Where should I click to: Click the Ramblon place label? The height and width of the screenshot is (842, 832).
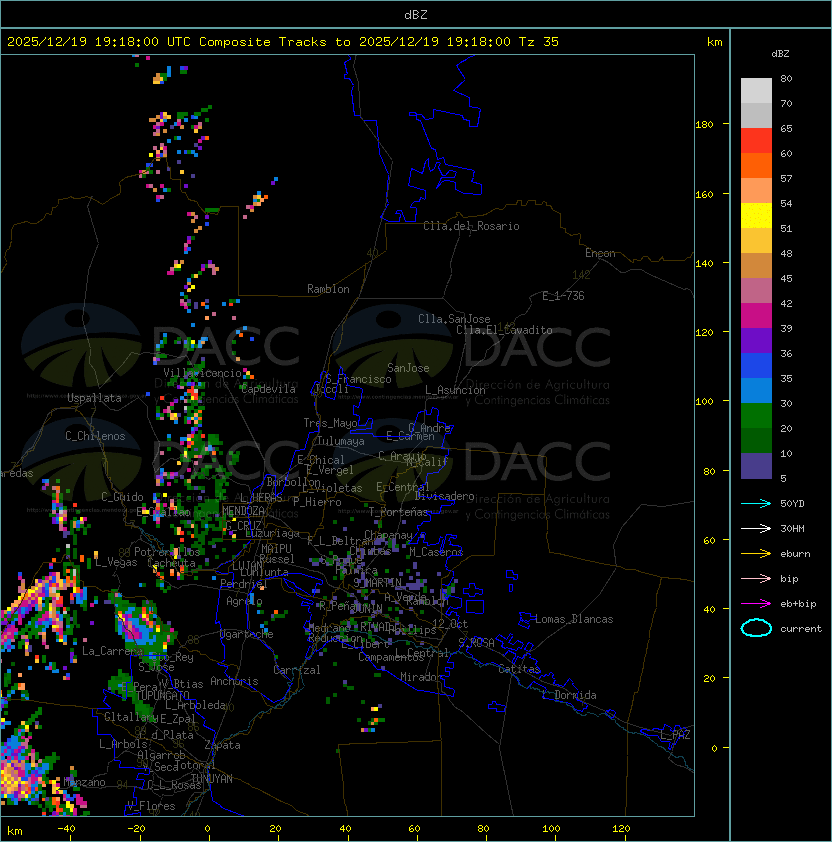pos(328,289)
